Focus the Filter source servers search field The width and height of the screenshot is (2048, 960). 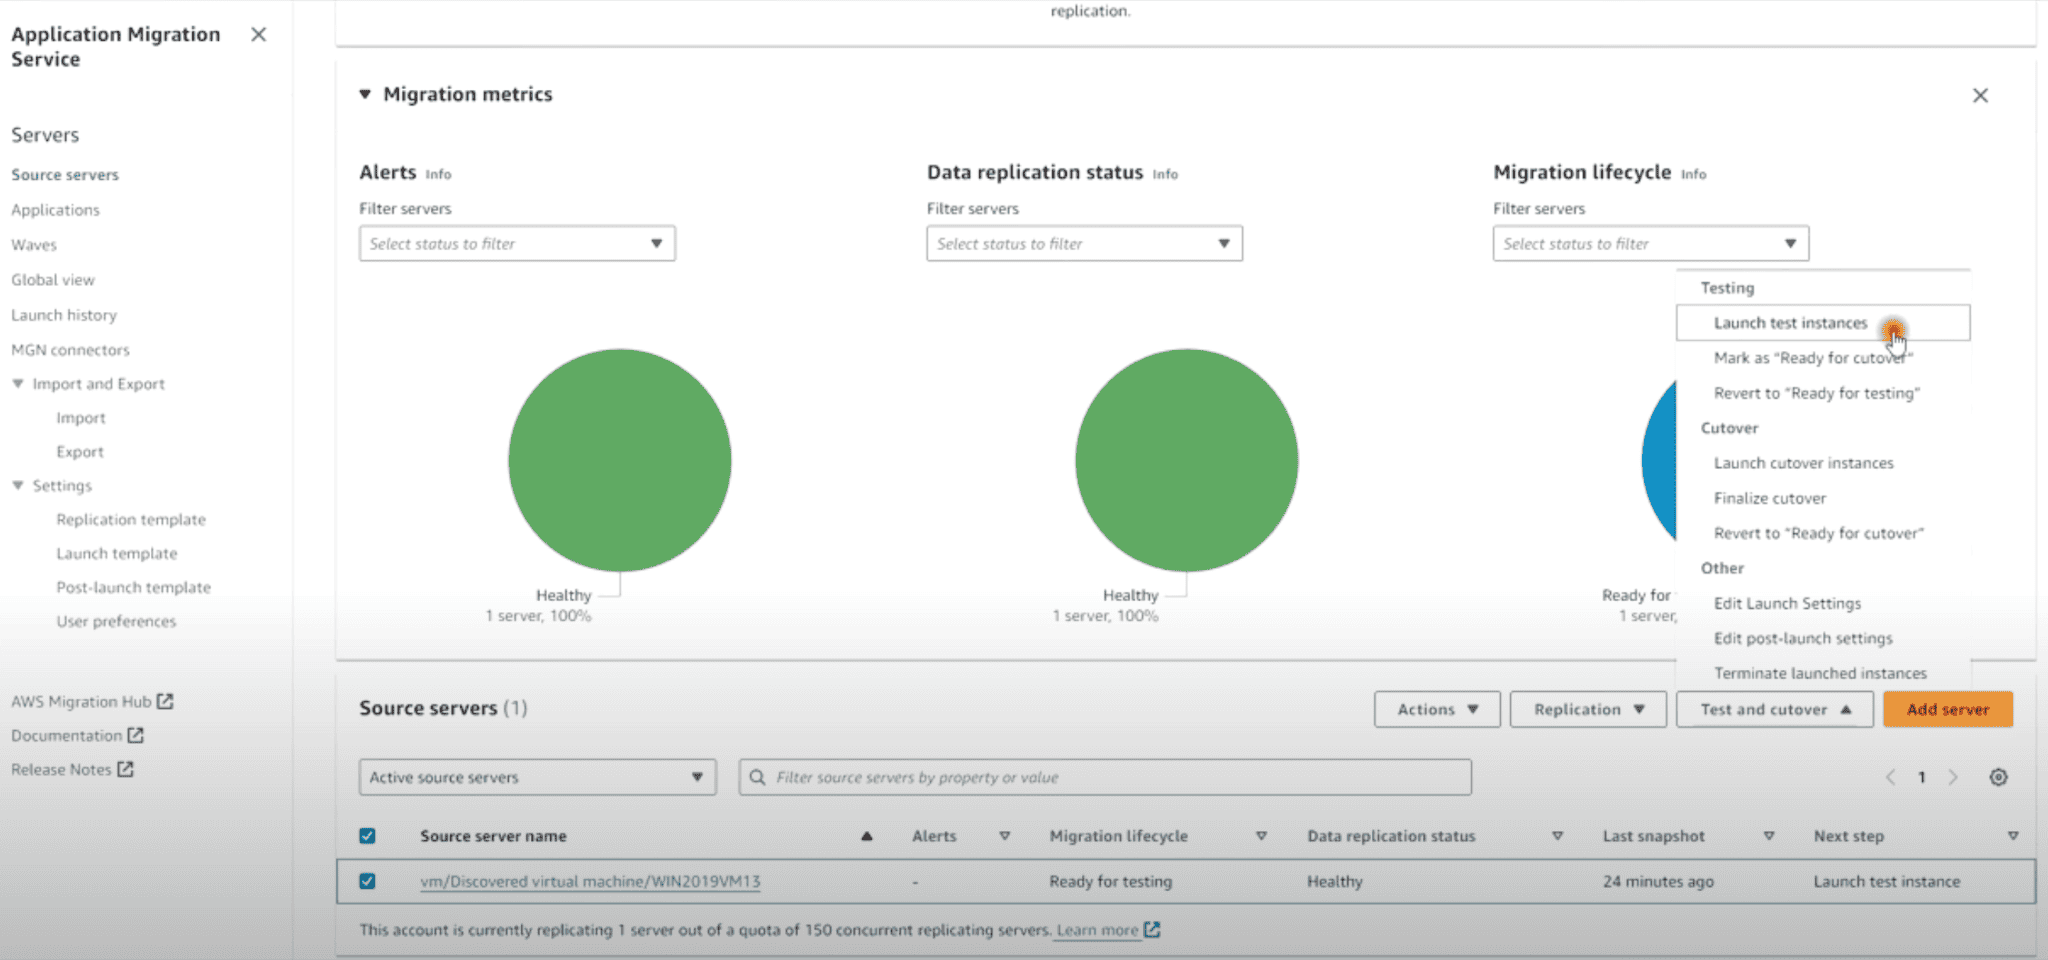[x=1105, y=777]
